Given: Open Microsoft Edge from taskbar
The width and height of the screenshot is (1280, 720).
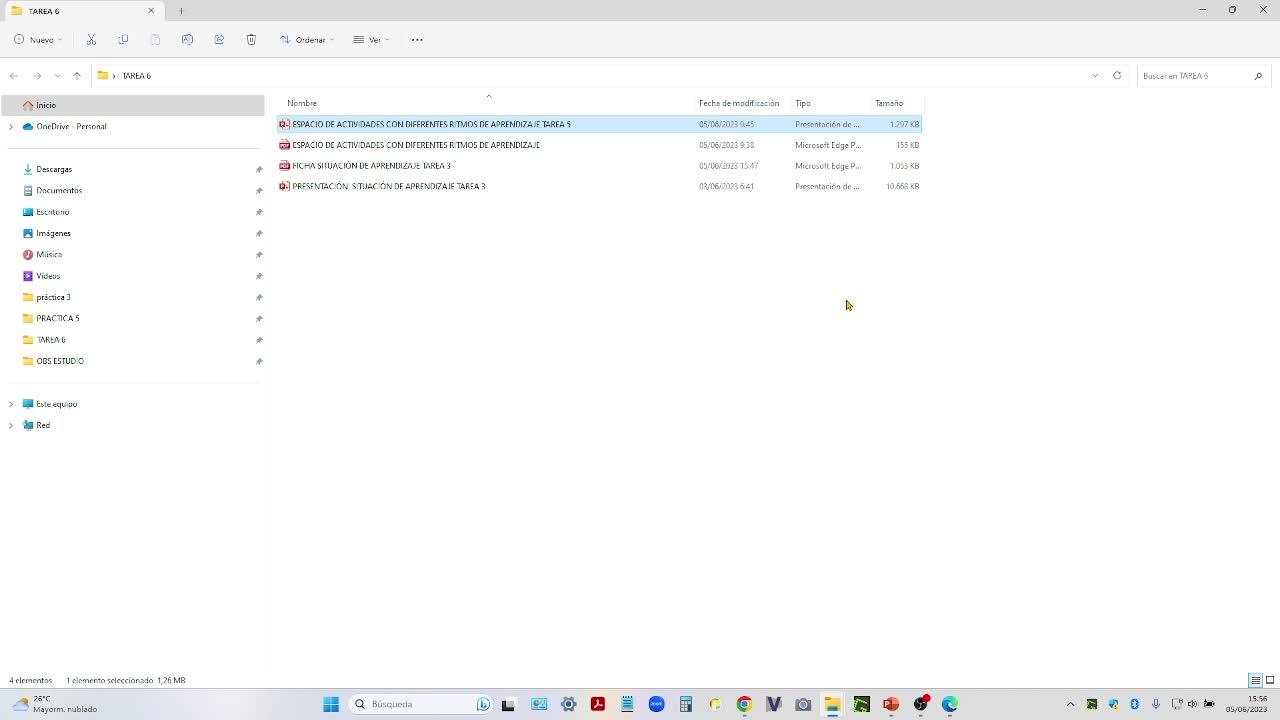Looking at the screenshot, I should (x=949, y=704).
